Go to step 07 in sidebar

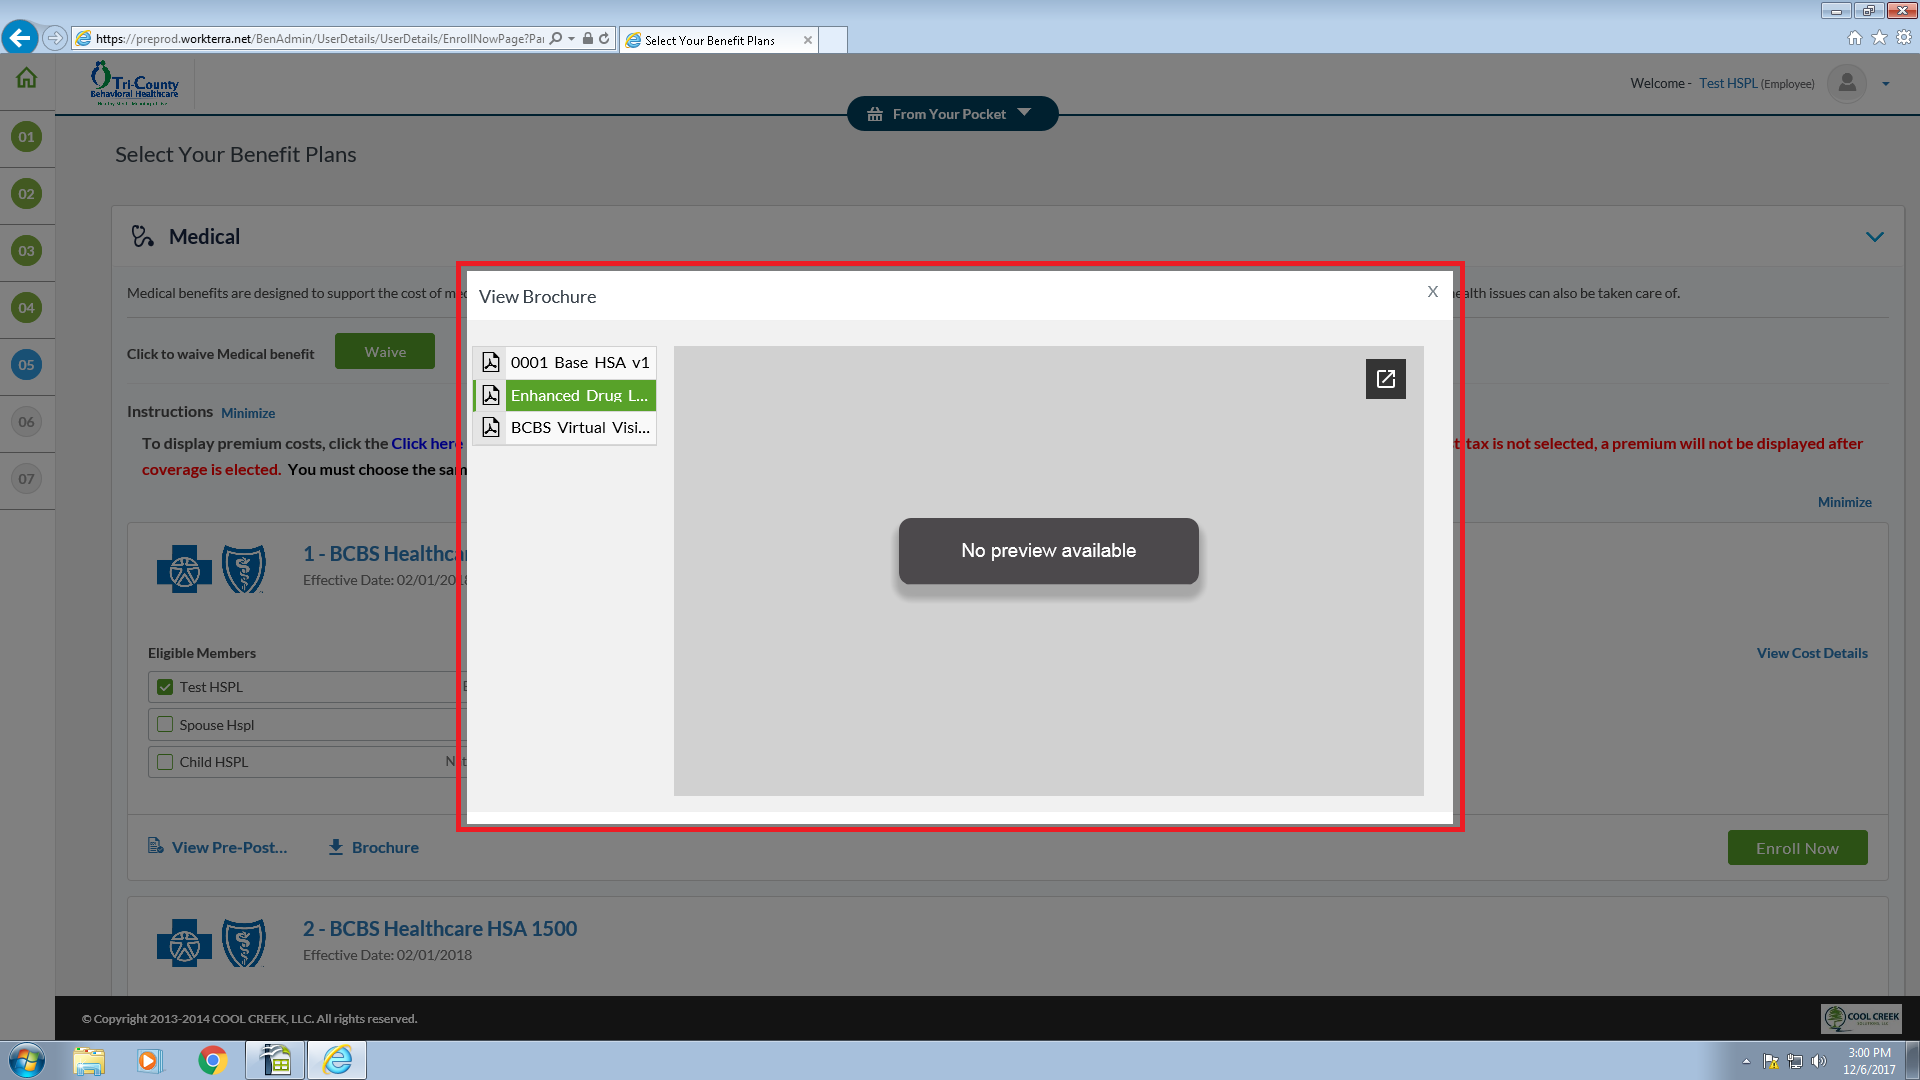(x=27, y=479)
